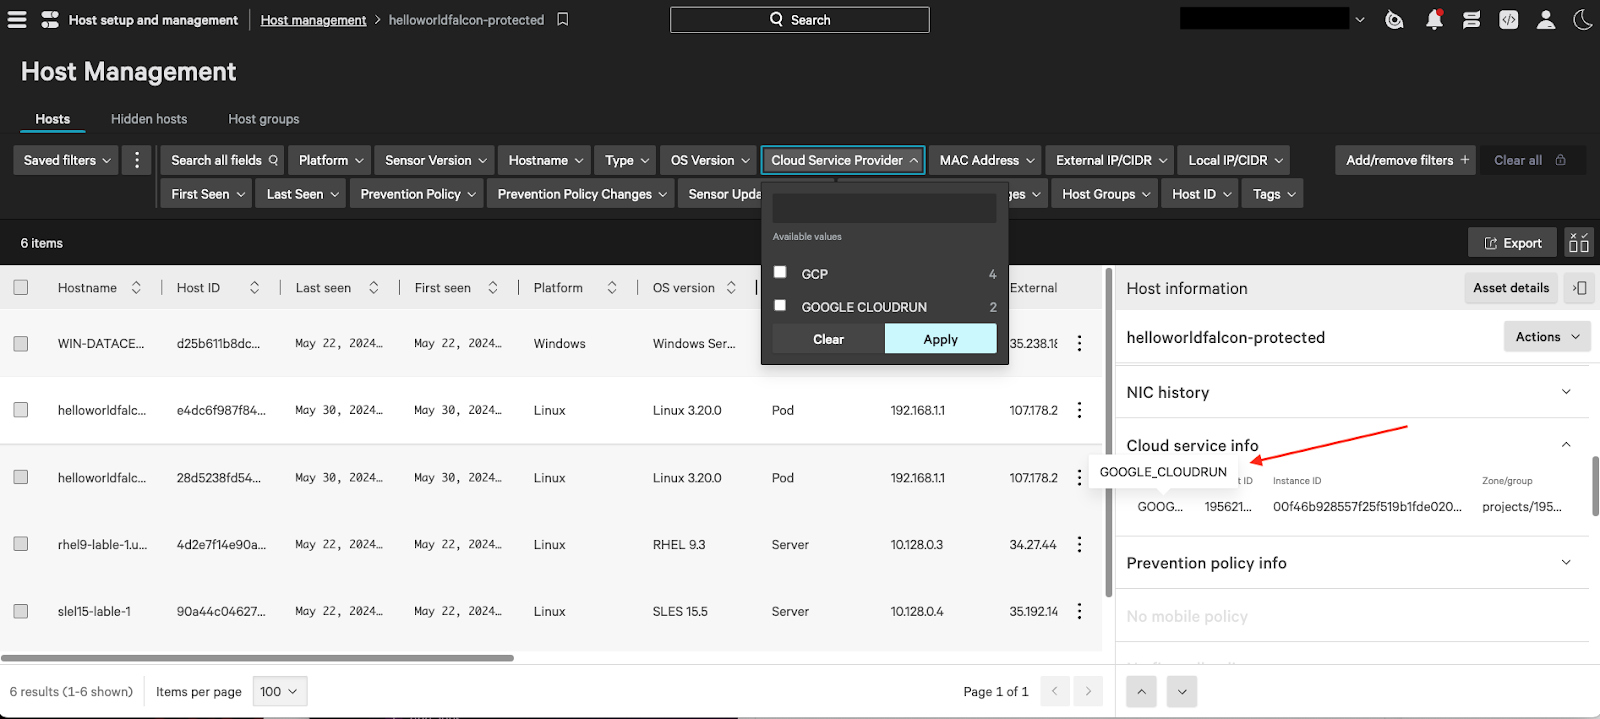1600x719 pixels.
Task: Select checkbox for host e4dc6f987f84
Action: click(x=21, y=410)
